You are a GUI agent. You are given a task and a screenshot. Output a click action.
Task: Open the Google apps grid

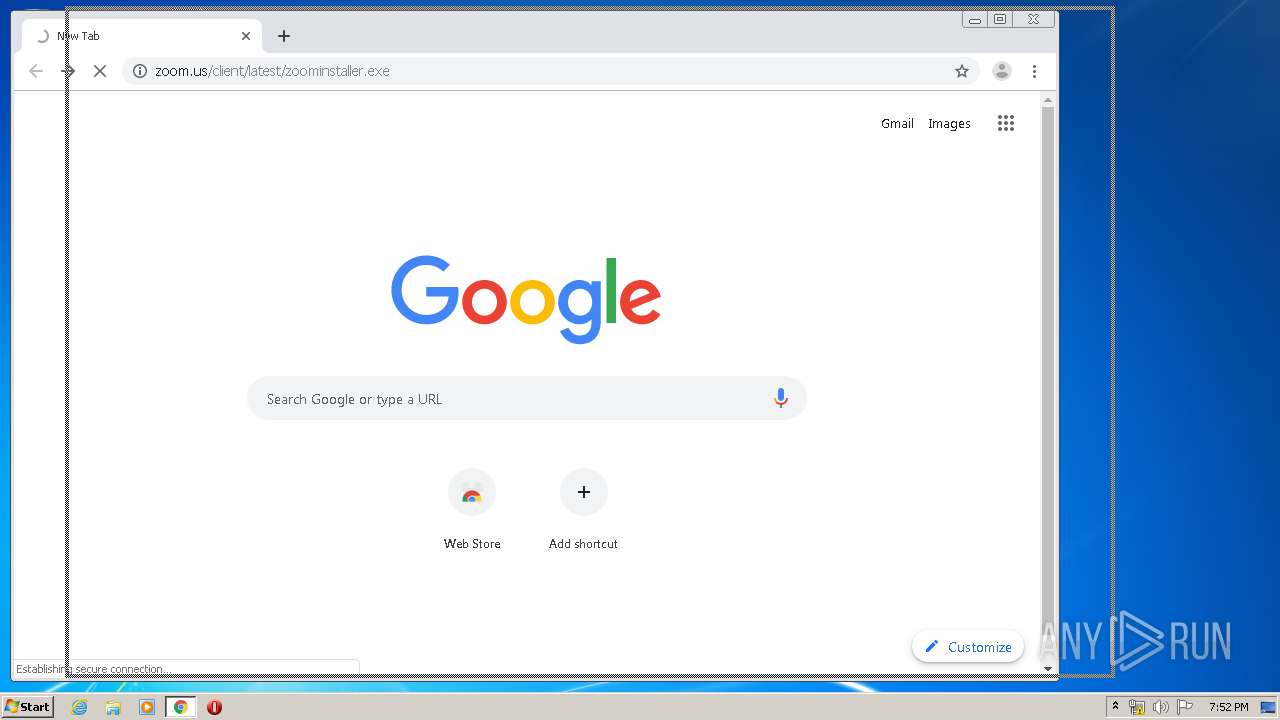1006,123
